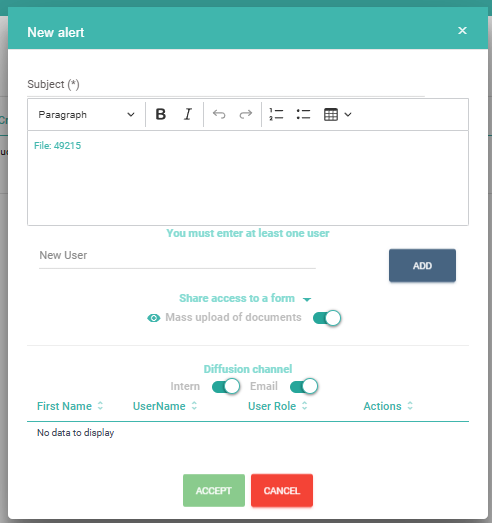Turn off the Email diffusion channel

coord(304,386)
